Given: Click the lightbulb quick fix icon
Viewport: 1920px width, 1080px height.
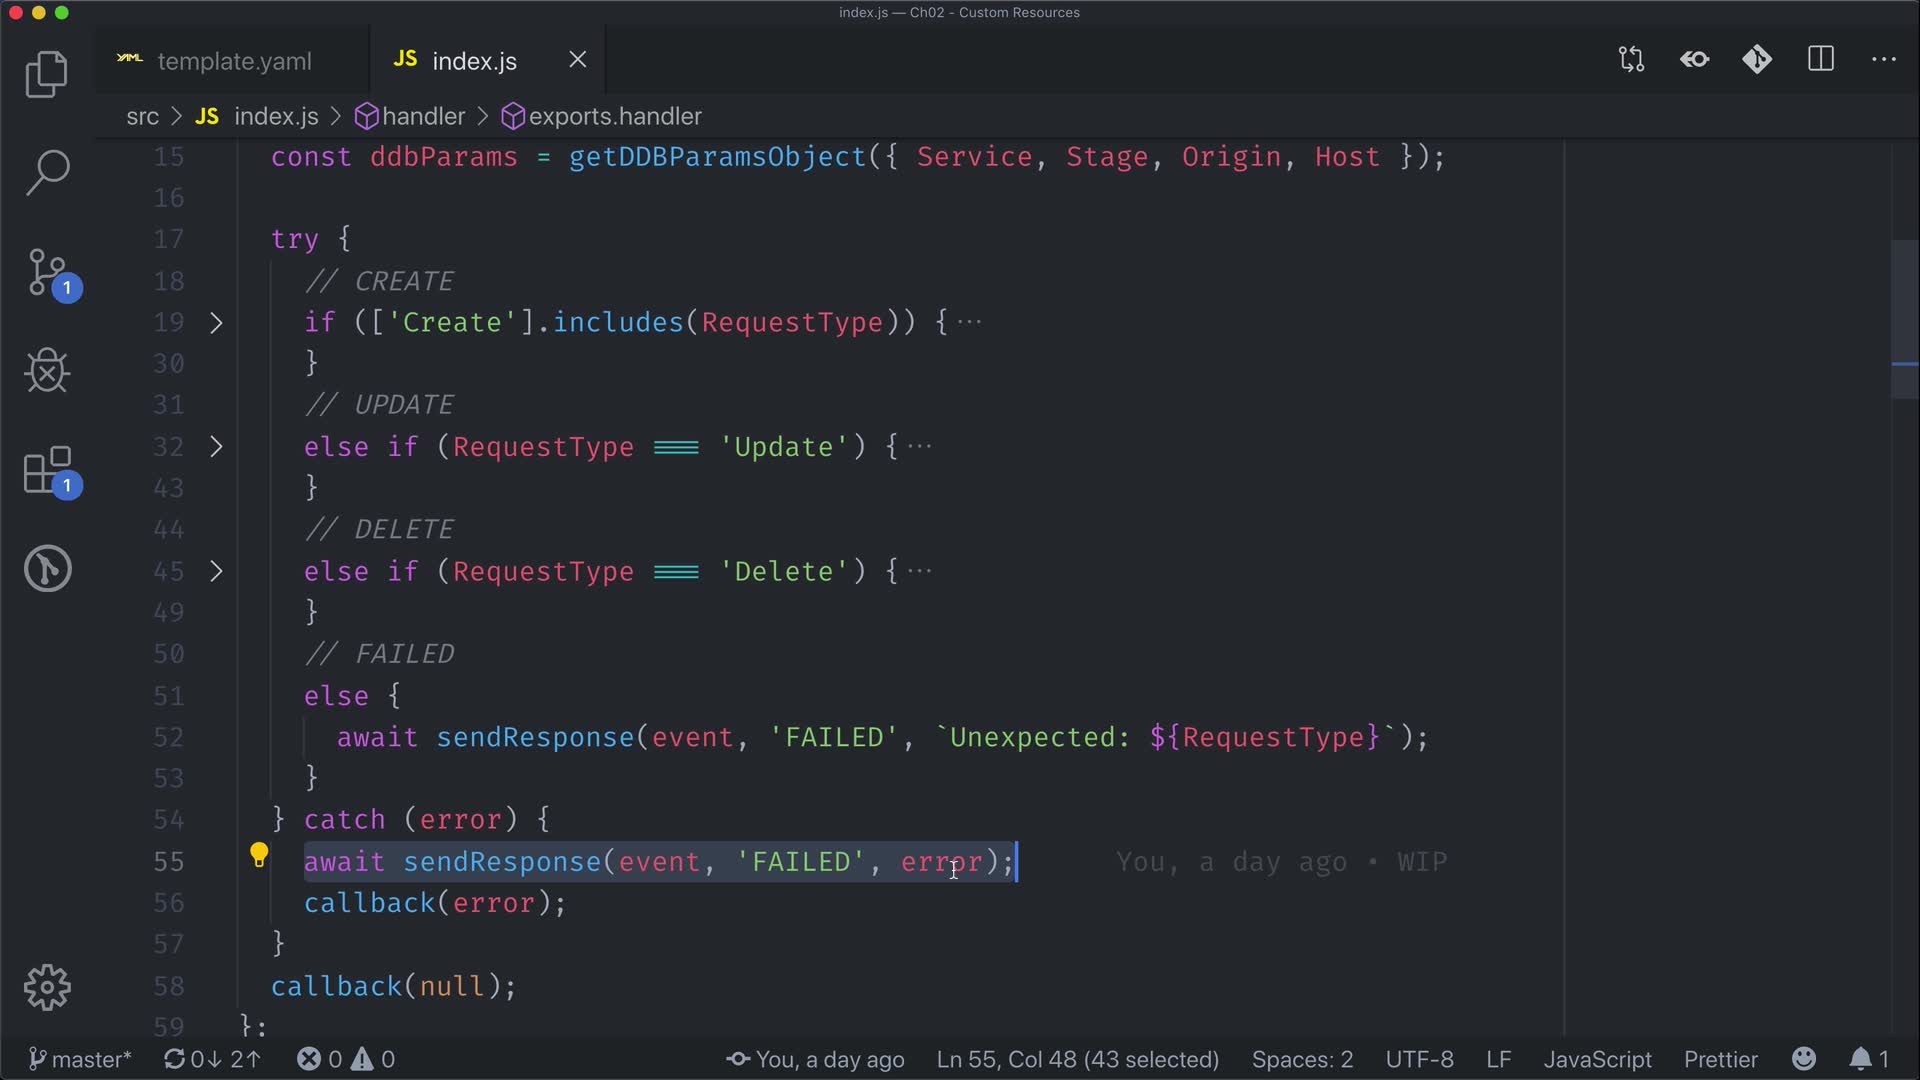Looking at the screenshot, I should click(259, 855).
